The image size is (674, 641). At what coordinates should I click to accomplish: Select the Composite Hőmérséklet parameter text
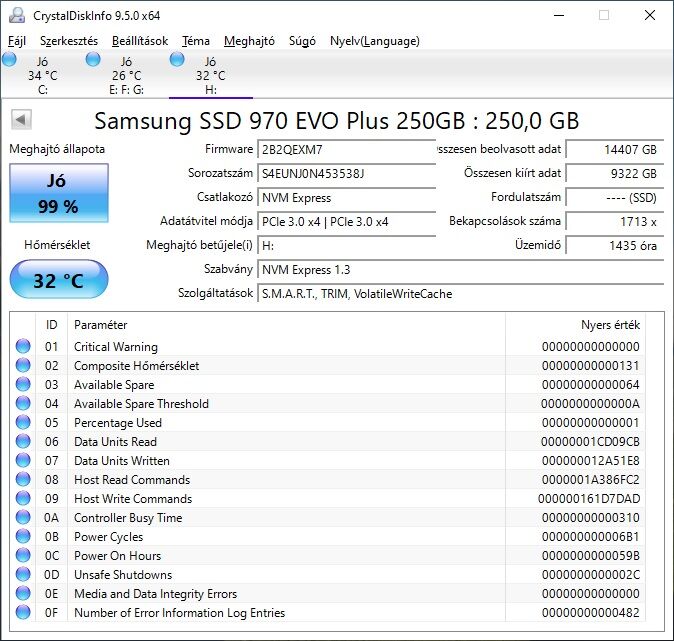[136, 365]
